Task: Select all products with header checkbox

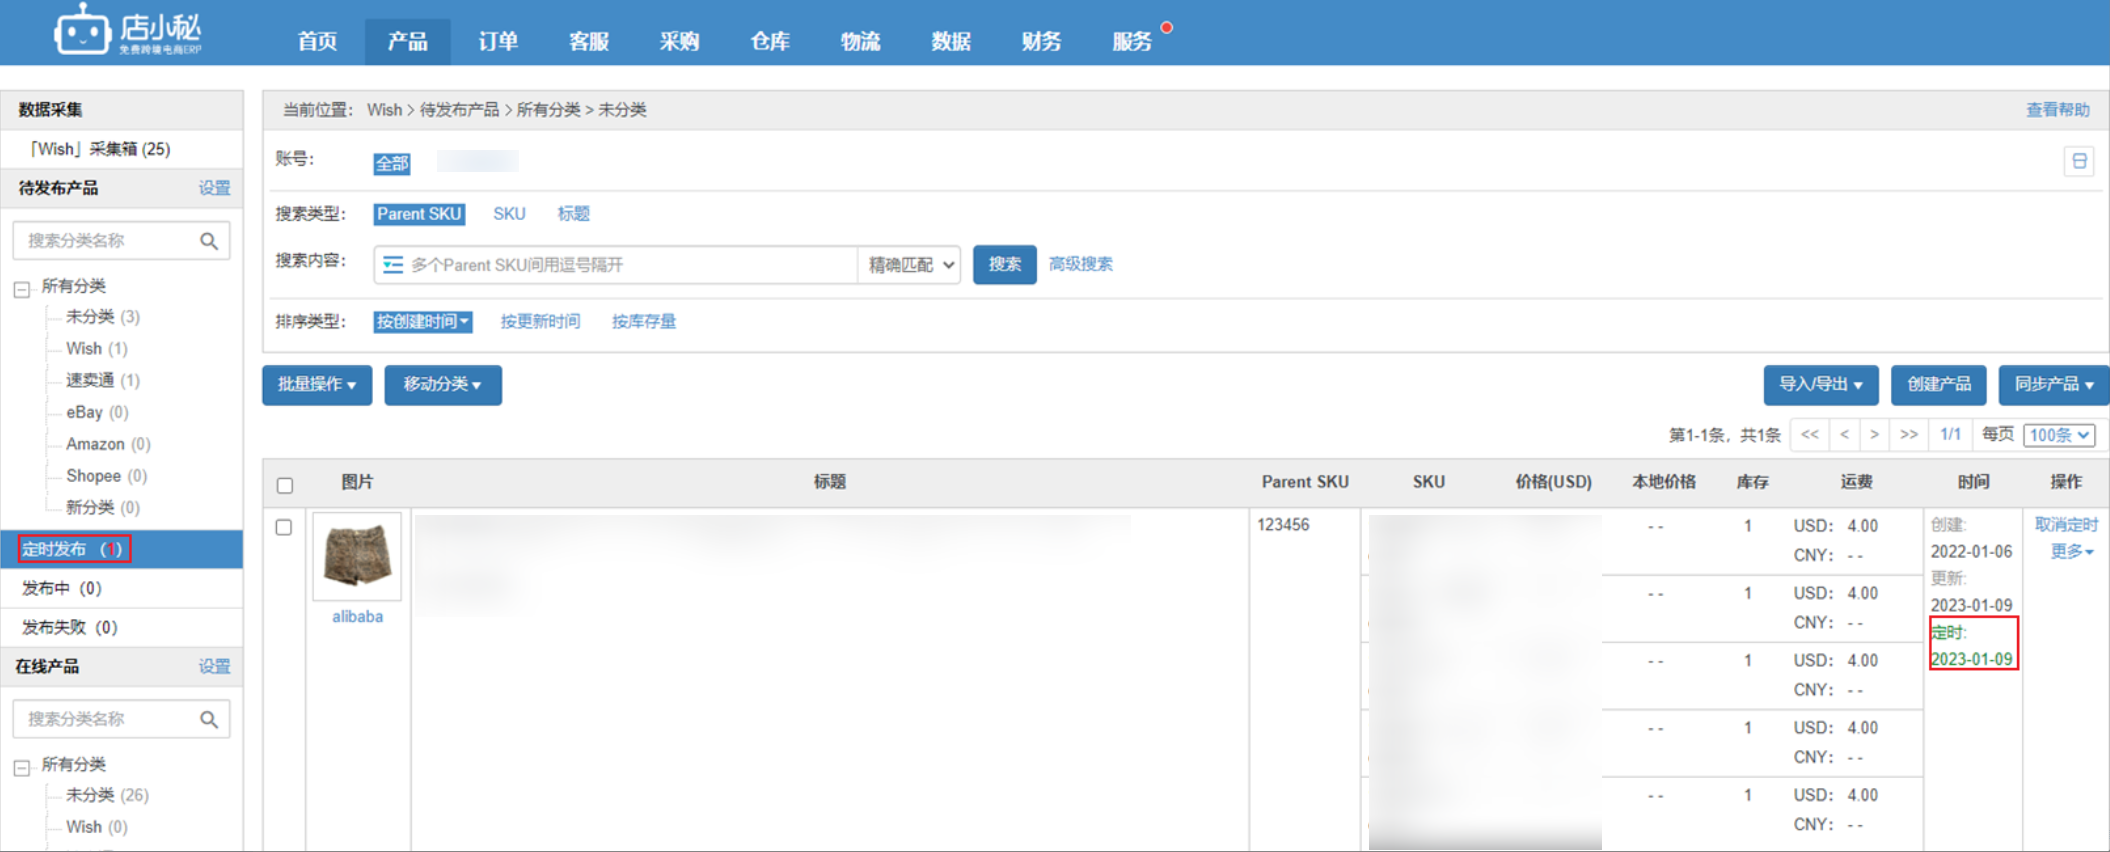Action: (x=285, y=485)
